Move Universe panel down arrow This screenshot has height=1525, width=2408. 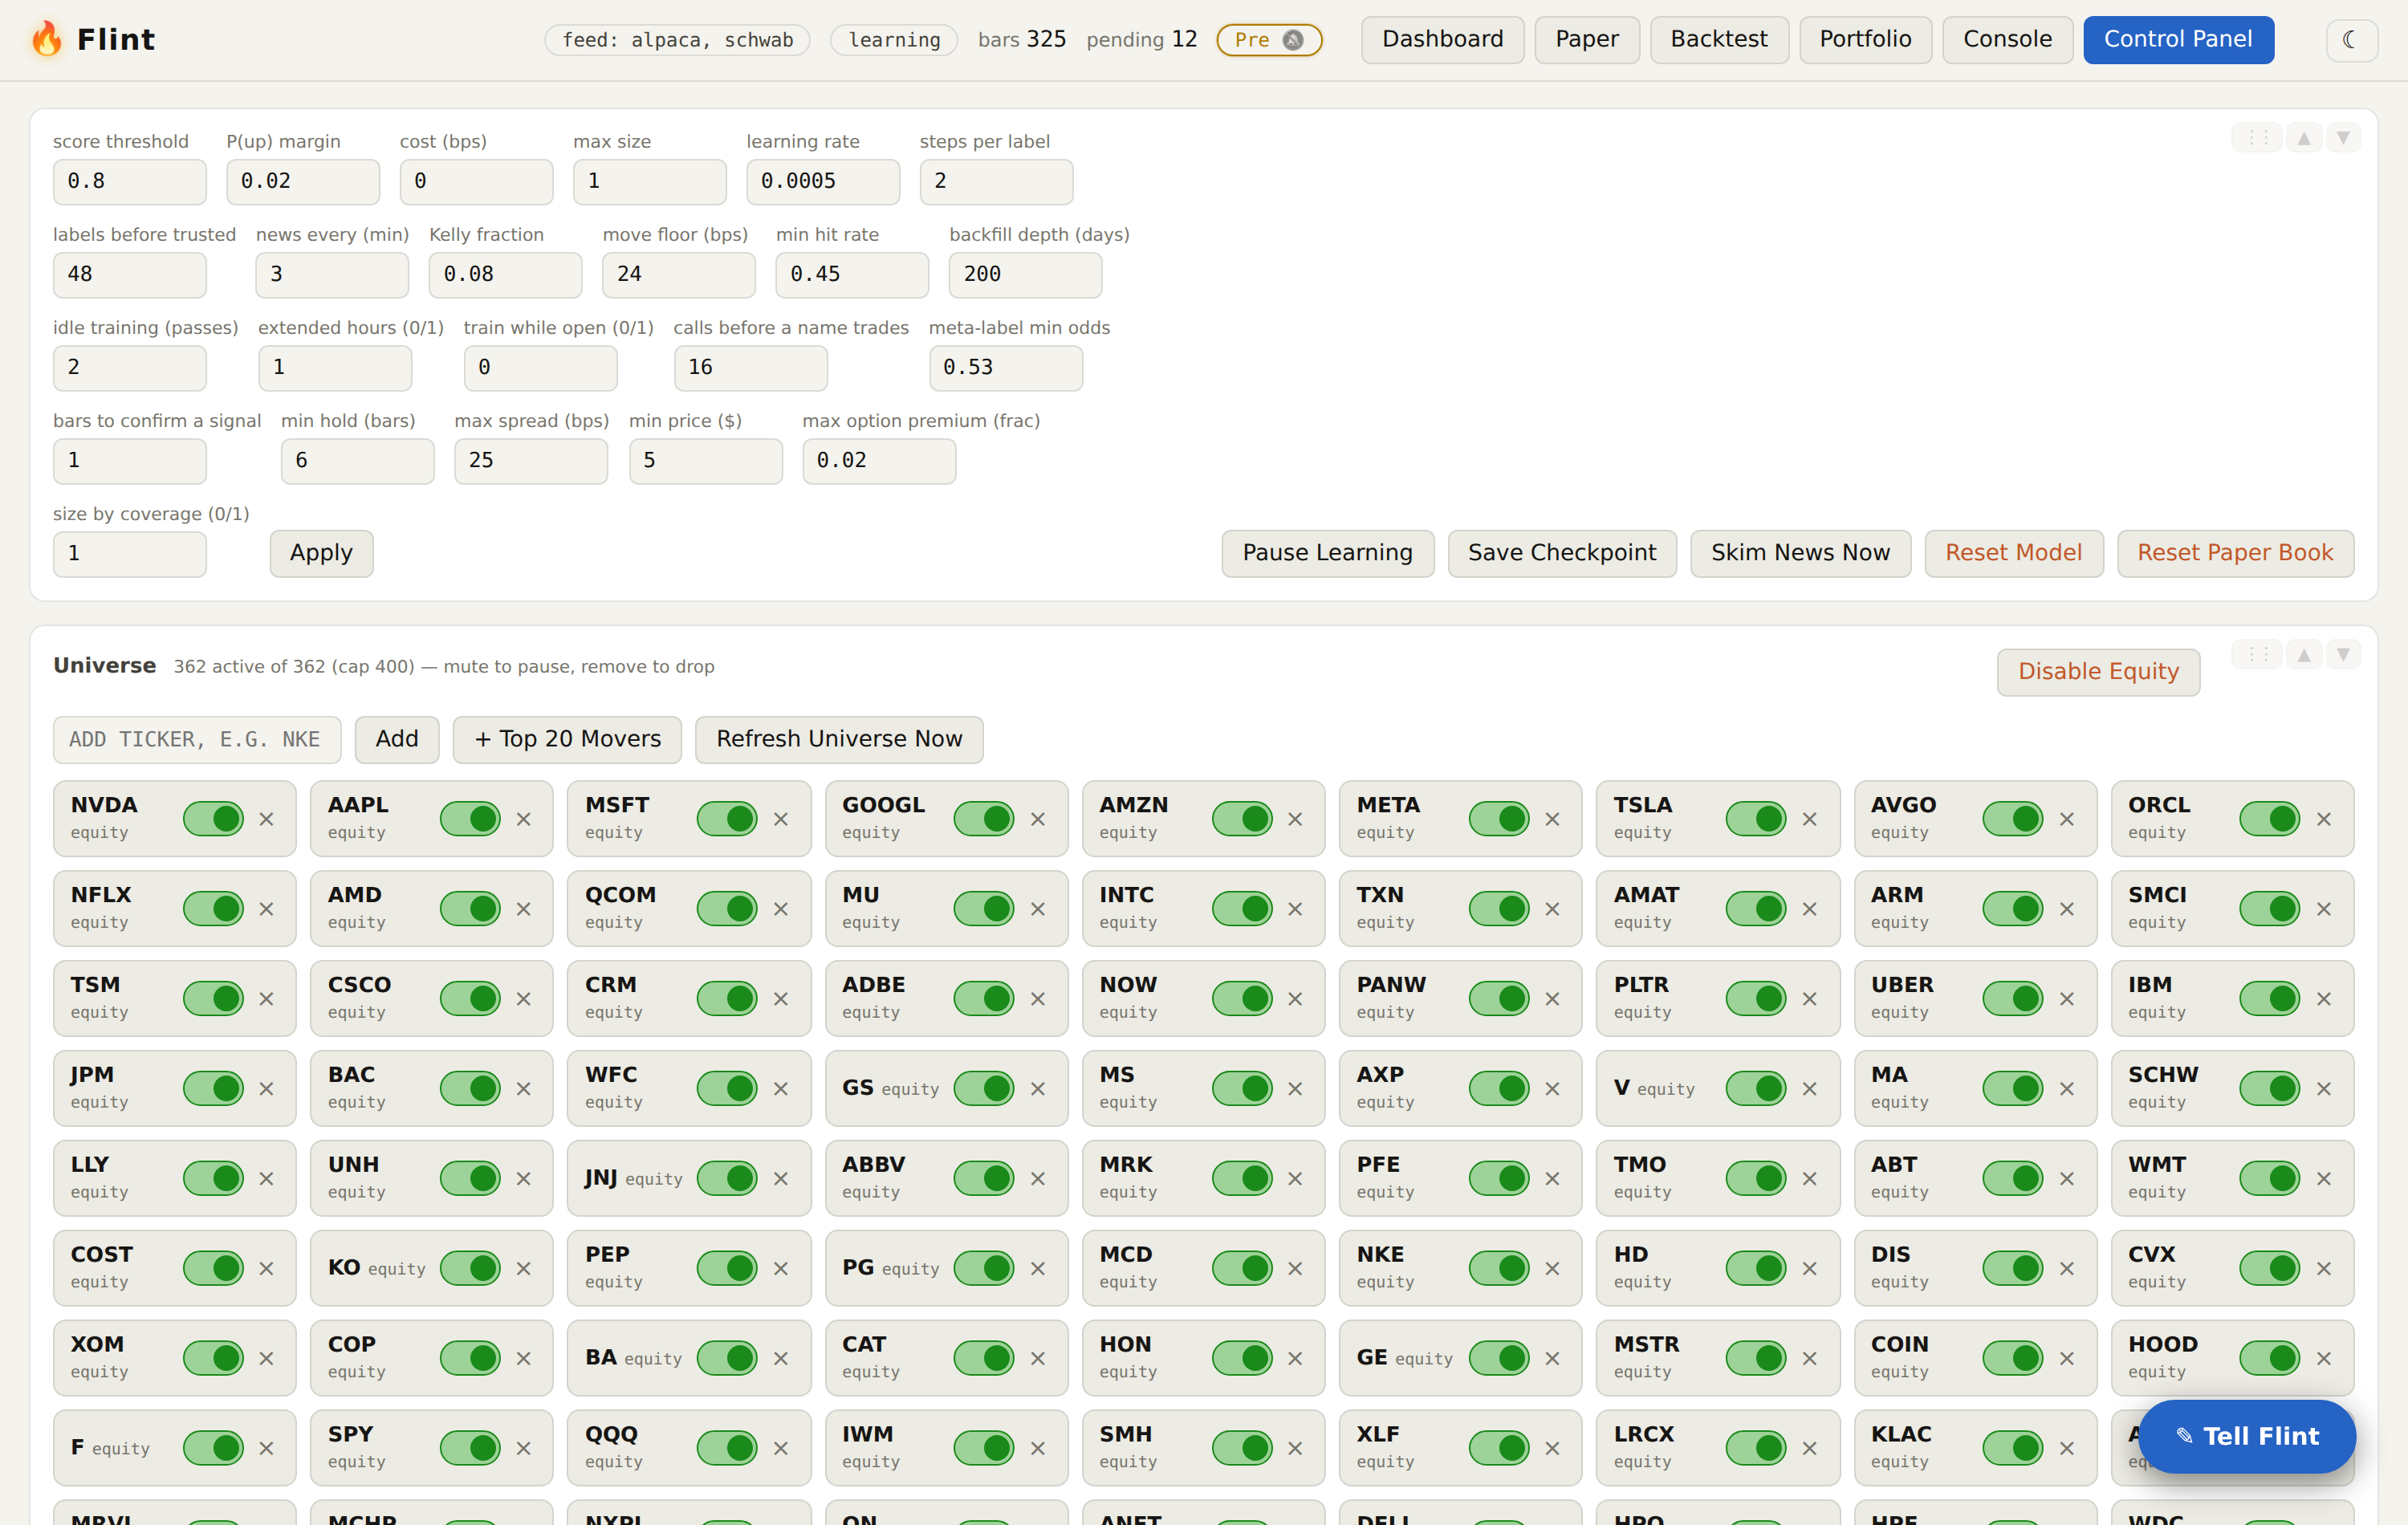pos(2343,655)
